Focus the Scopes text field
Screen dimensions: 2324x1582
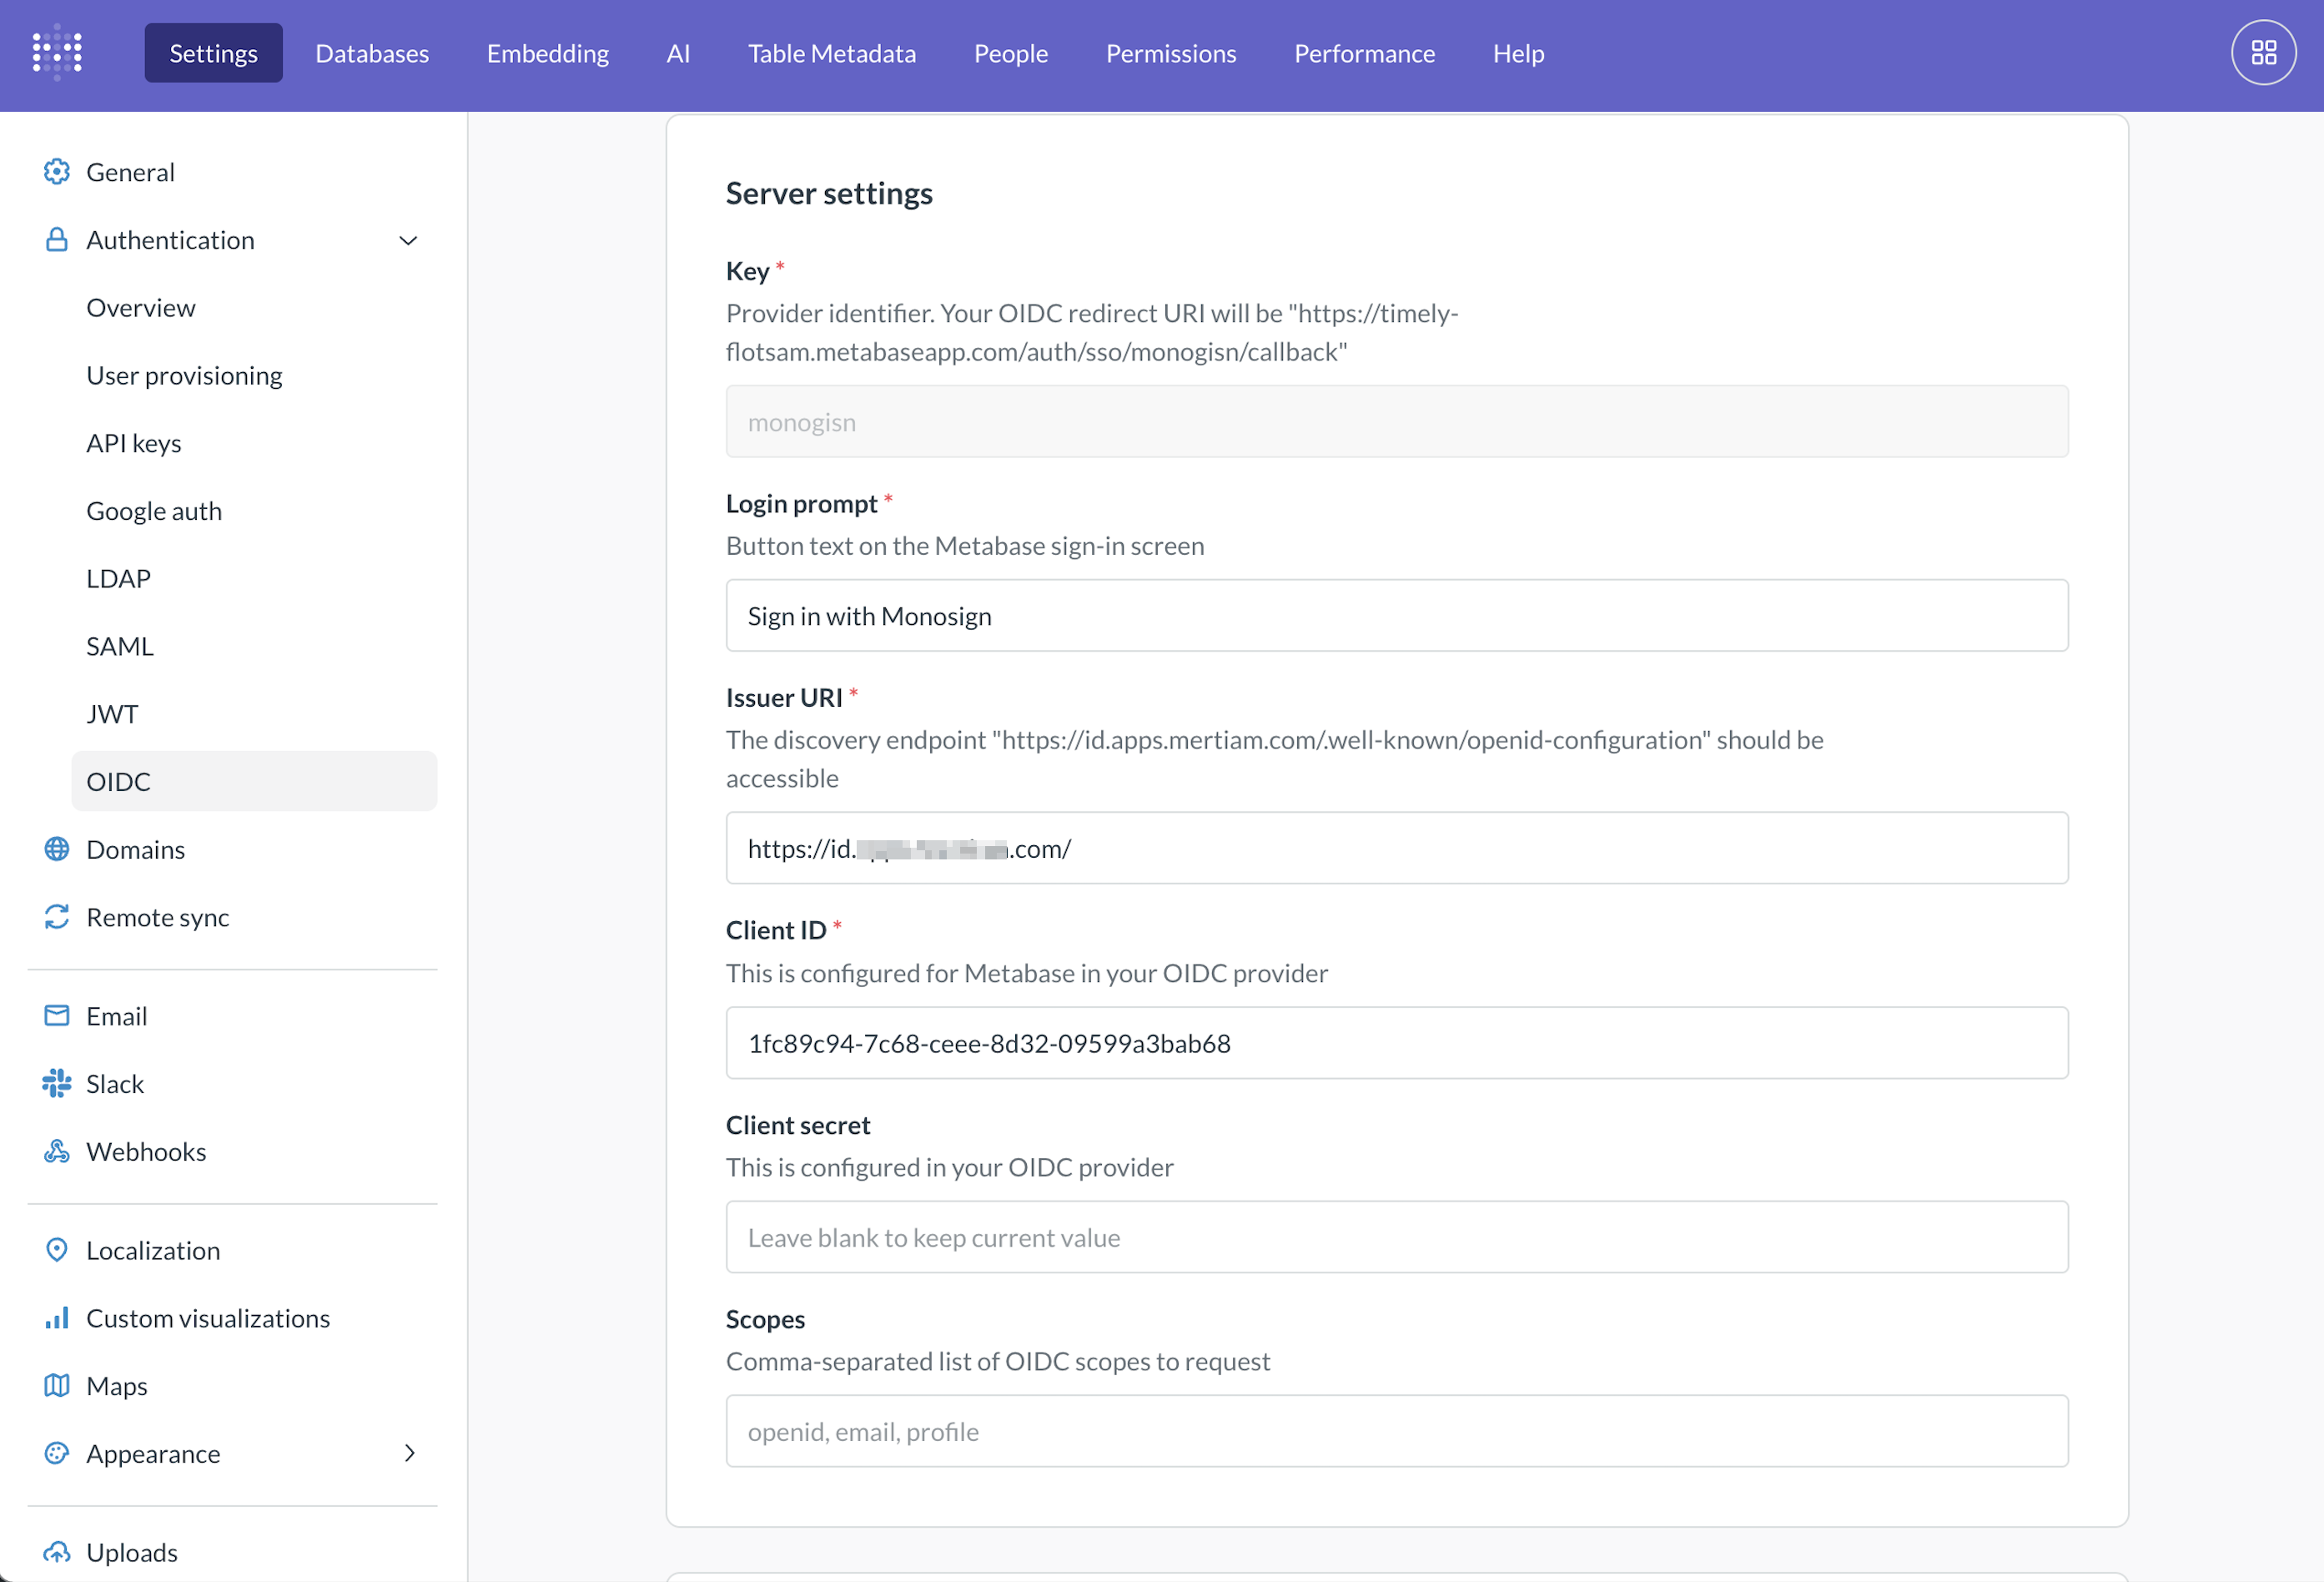(1397, 1431)
